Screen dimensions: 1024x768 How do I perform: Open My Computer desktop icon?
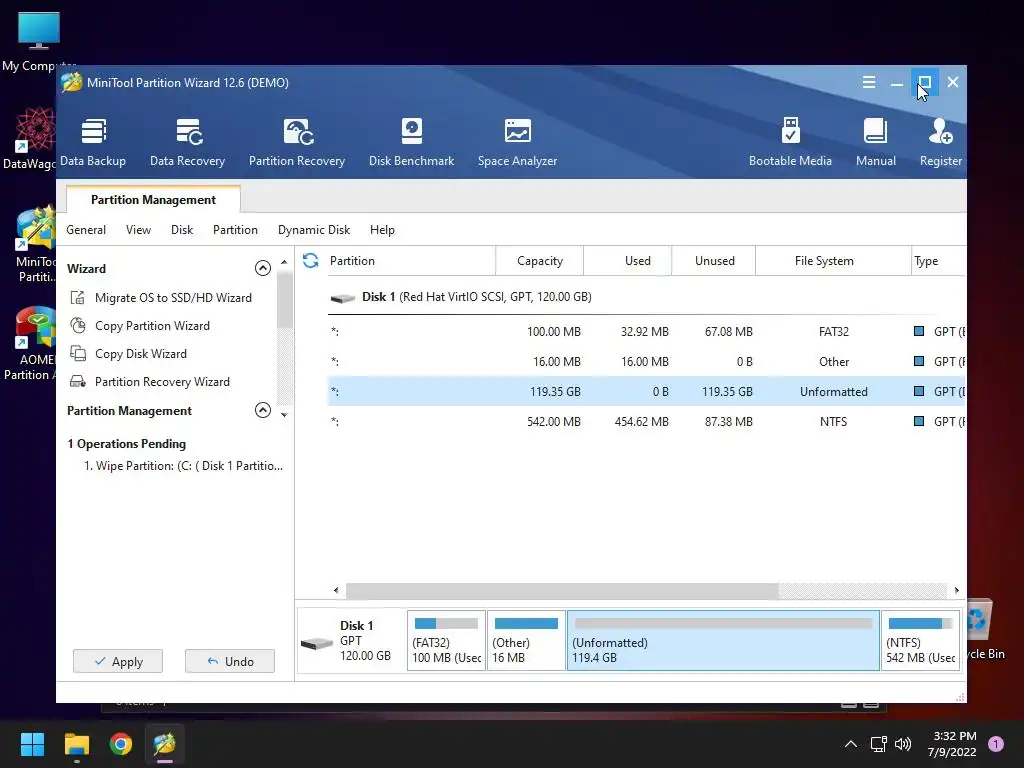click(39, 41)
